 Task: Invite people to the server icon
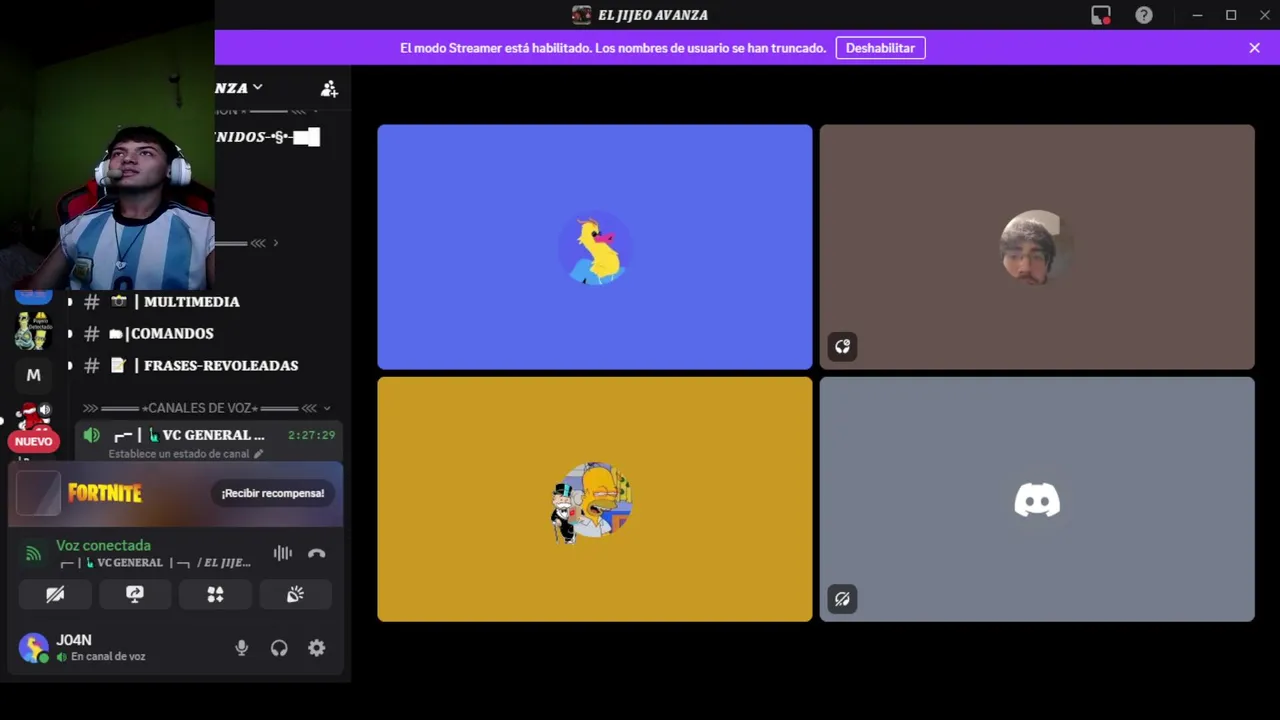[x=329, y=89]
